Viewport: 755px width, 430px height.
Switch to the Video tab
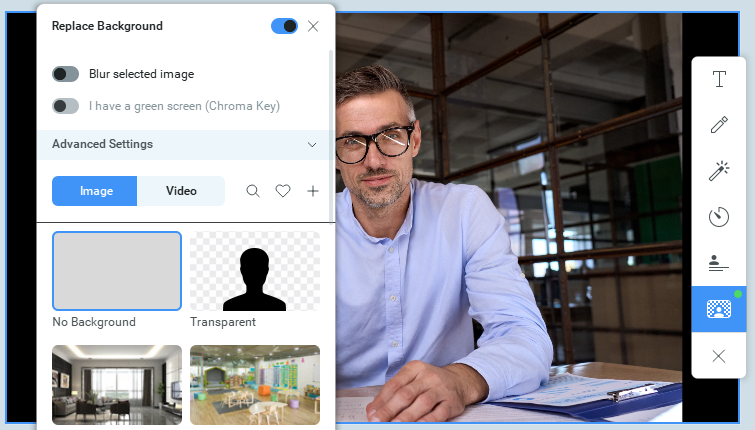(181, 191)
